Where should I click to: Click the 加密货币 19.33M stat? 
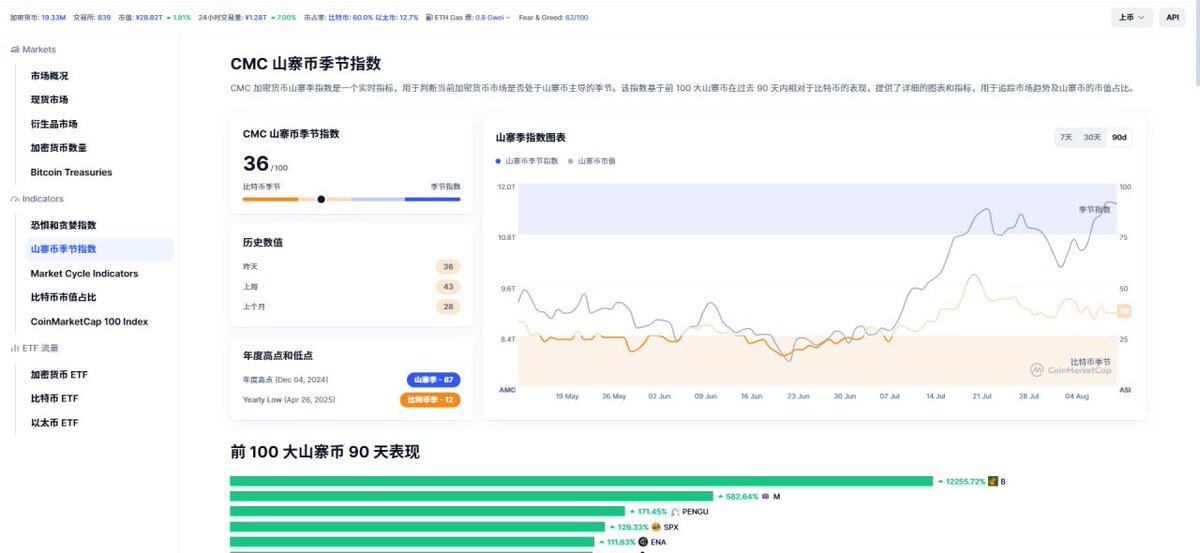[38, 17]
